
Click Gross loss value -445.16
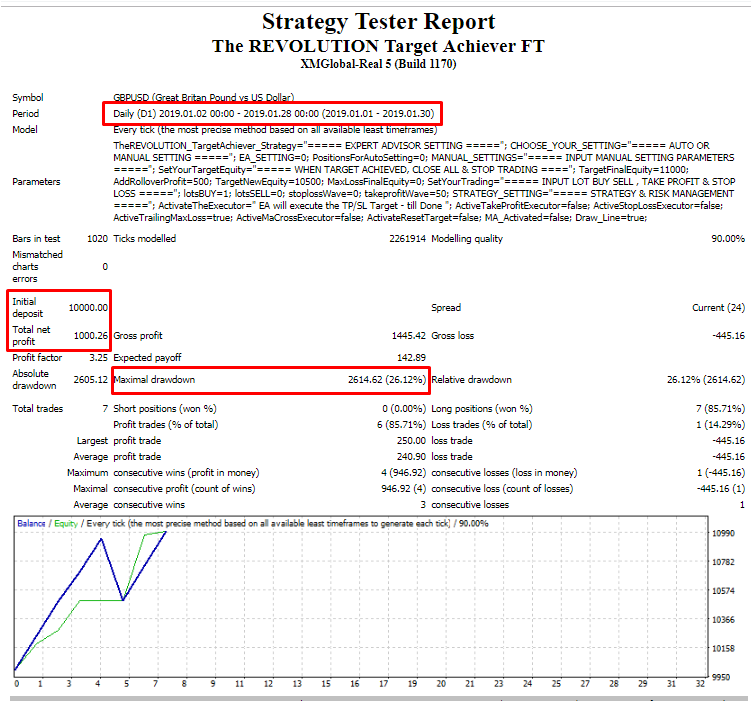pos(728,335)
